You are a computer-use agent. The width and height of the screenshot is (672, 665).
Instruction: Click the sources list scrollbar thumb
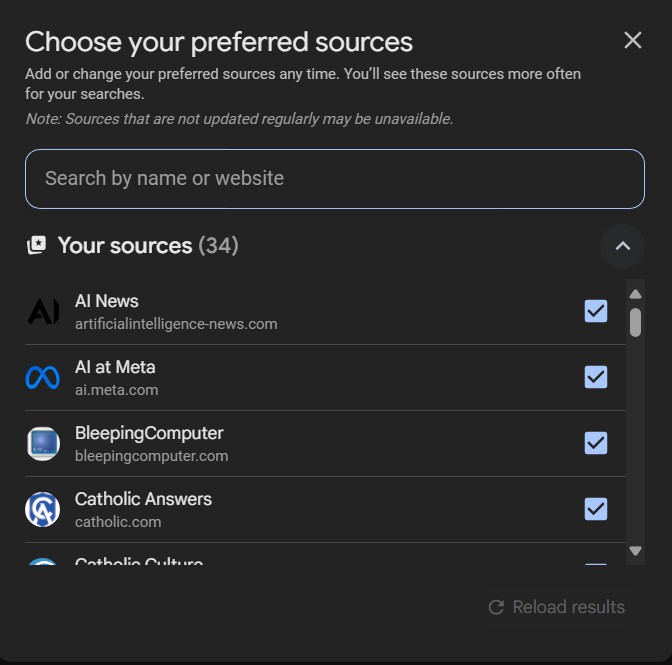[x=635, y=322]
